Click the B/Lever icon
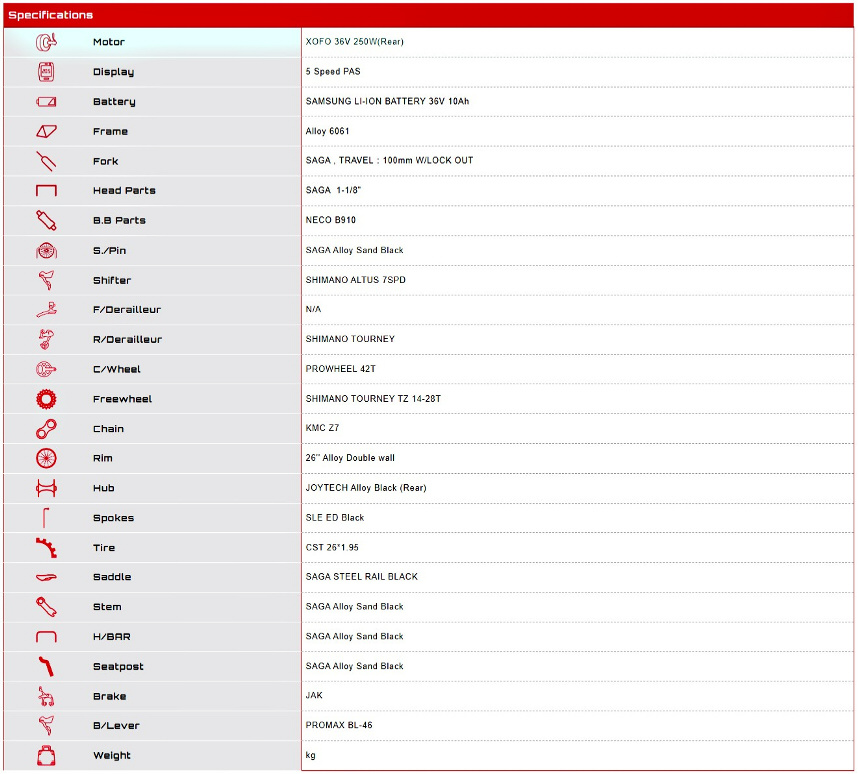 pyautogui.click(x=47, y=726)
